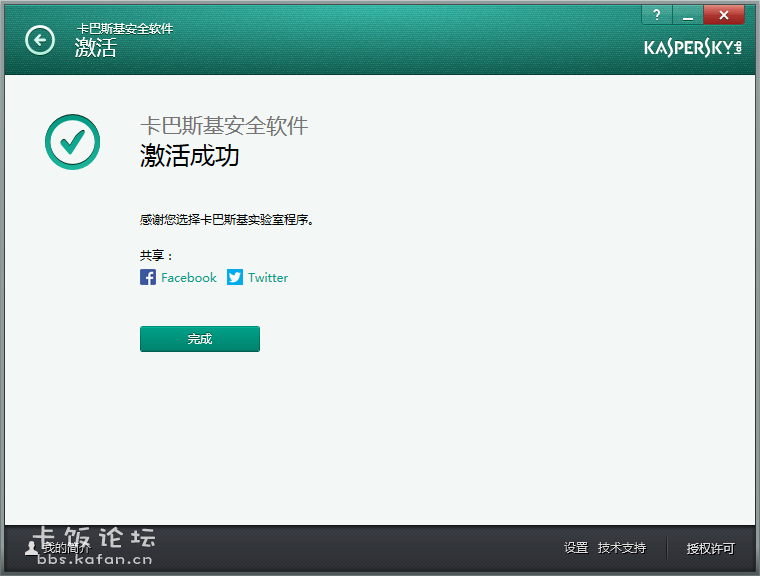Viewport: 760px width, 576px height.
Task: Click the 感谢您选择卡巴斯基实验室程序 message
Action: (227, 220)
